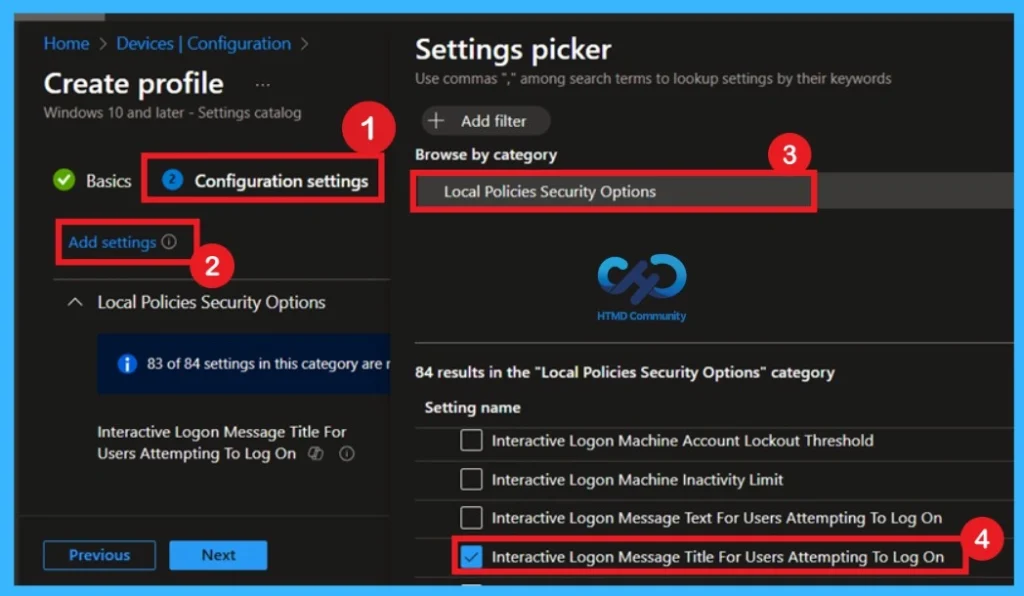This screenshot has width=1024, height=596.
Task: Collapse the Local Policies Security Options section
Action: pyautogui.click(x=75, y=301)
